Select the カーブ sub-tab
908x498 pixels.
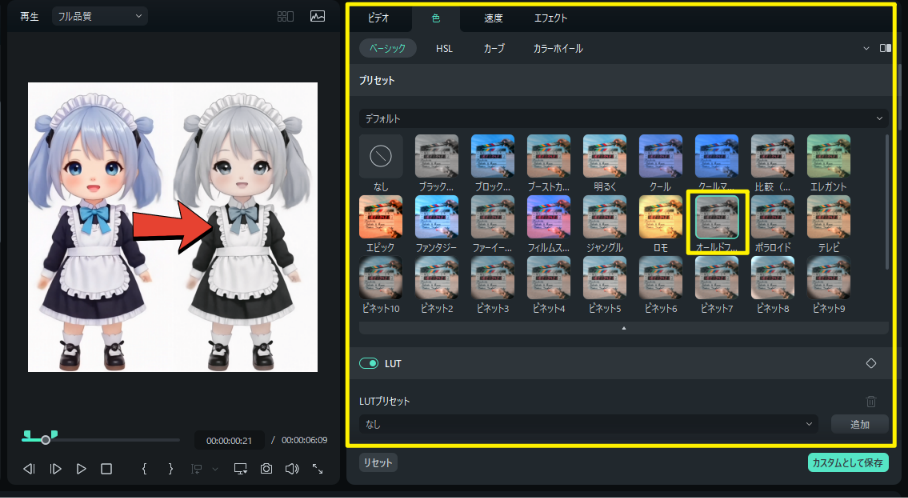[x=494, y=49]
